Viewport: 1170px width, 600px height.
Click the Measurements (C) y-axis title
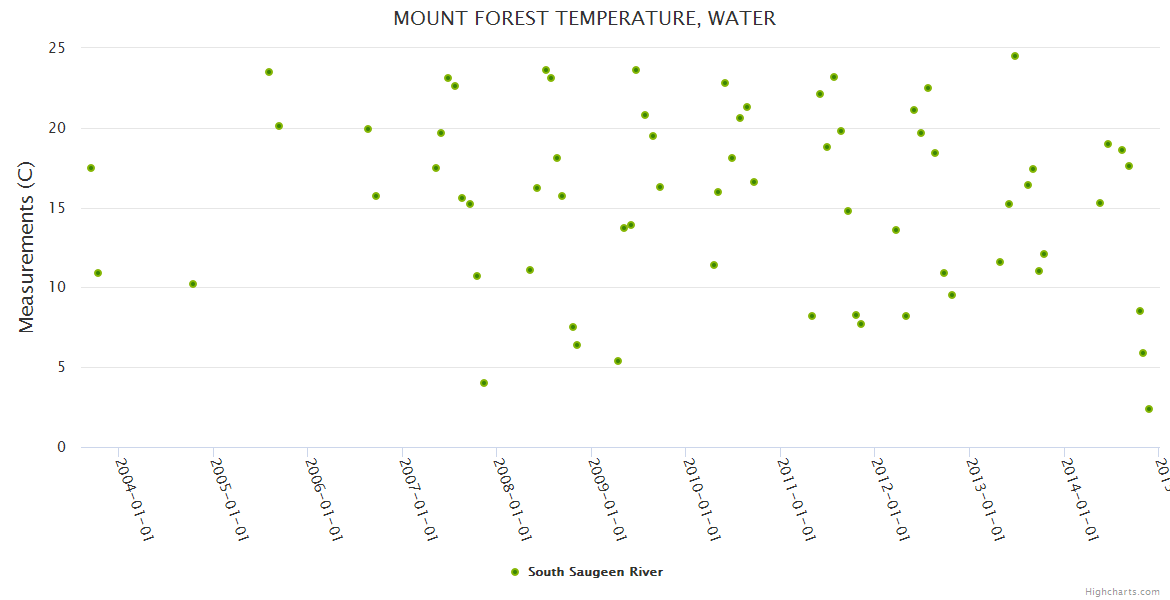tap(27, 248)
